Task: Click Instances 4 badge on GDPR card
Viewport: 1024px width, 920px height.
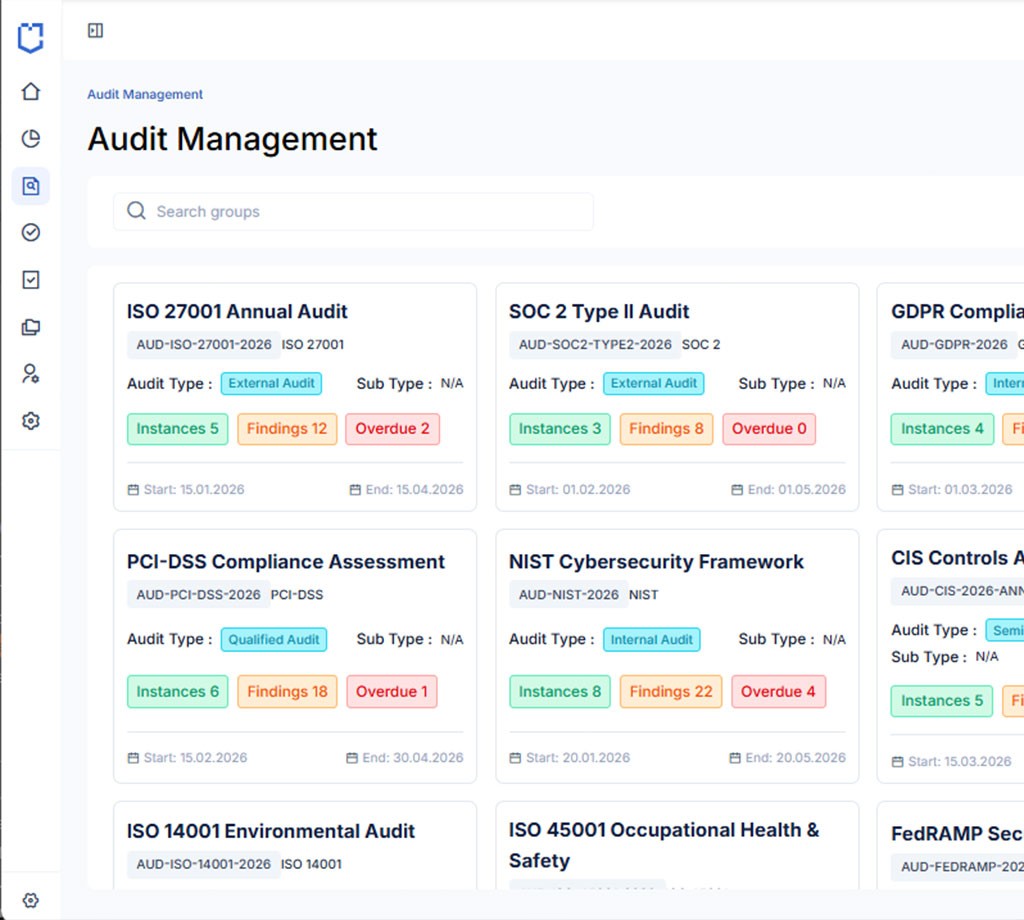Action: click(942, 429)
